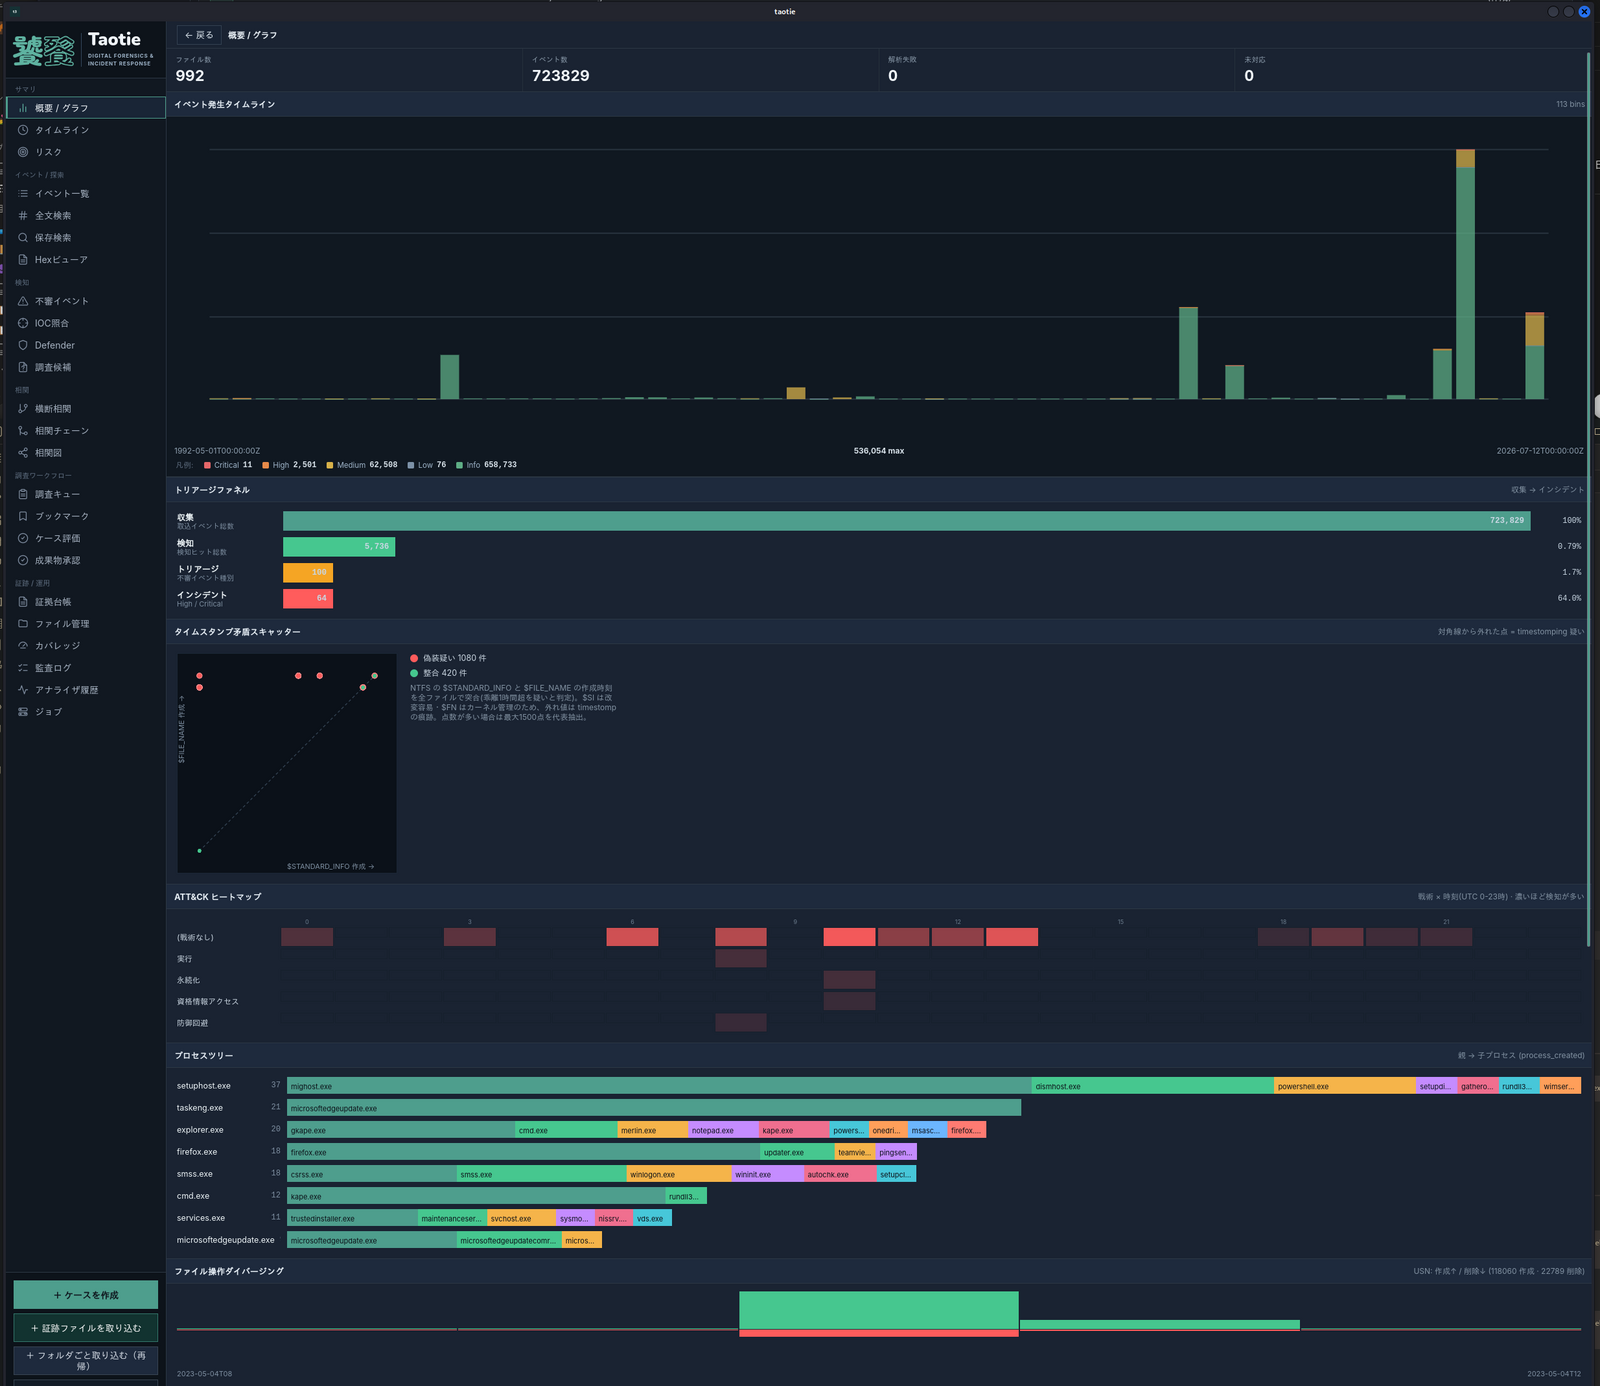Click the ケース評価 check-circle icon
Viewport: 1600px width, 1386px height.
[x=23, y=538]
